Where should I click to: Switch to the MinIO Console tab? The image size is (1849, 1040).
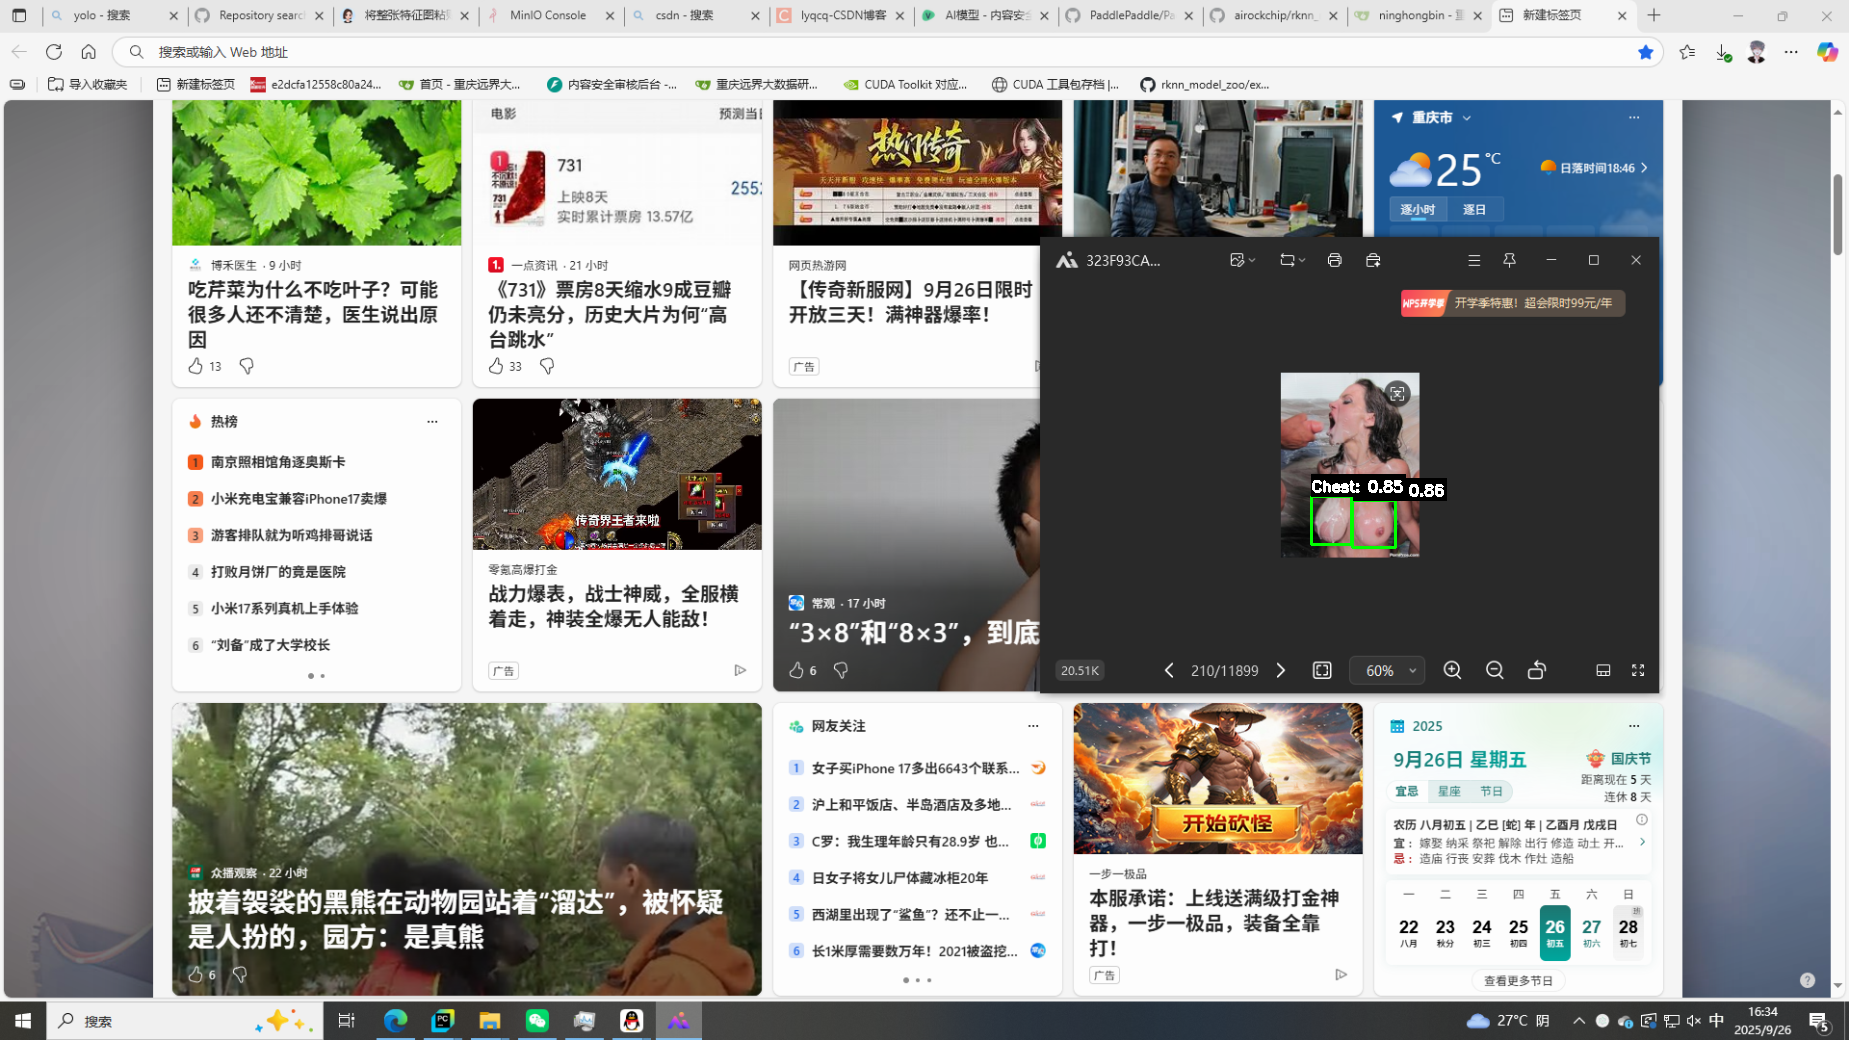547,15
